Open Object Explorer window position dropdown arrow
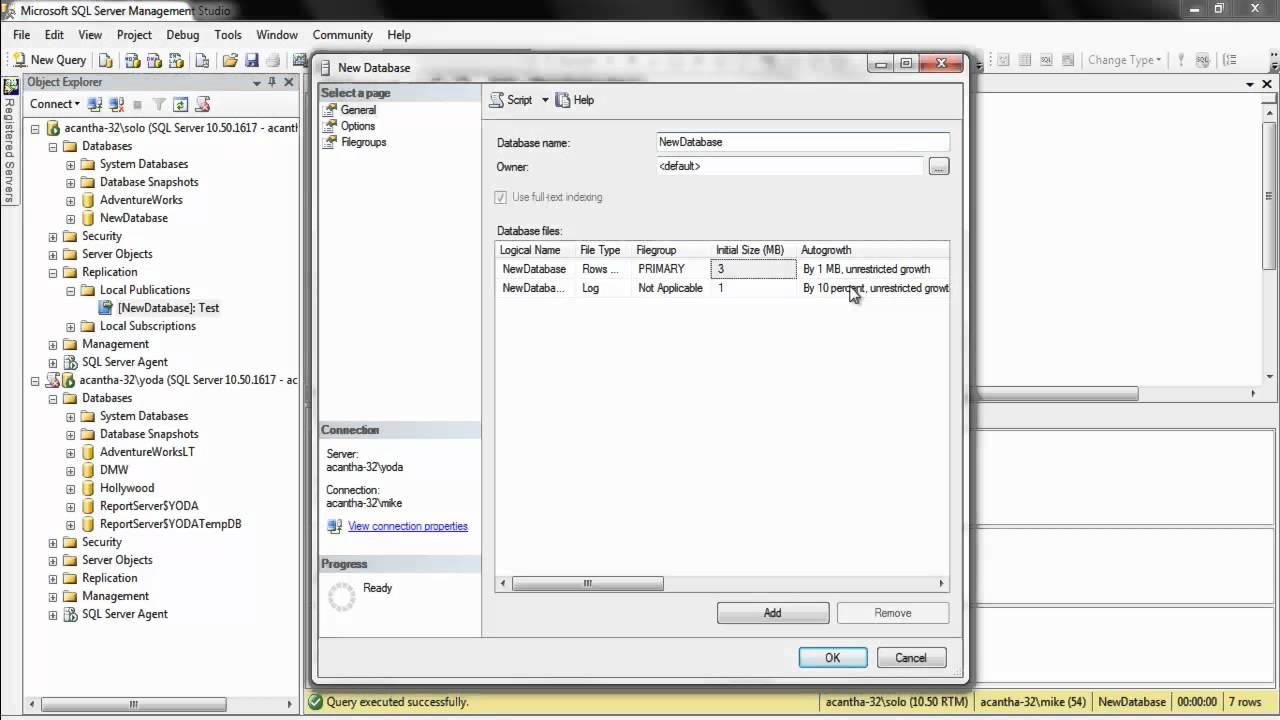This screenshot has width=1280, height=720. pos(257,82)
